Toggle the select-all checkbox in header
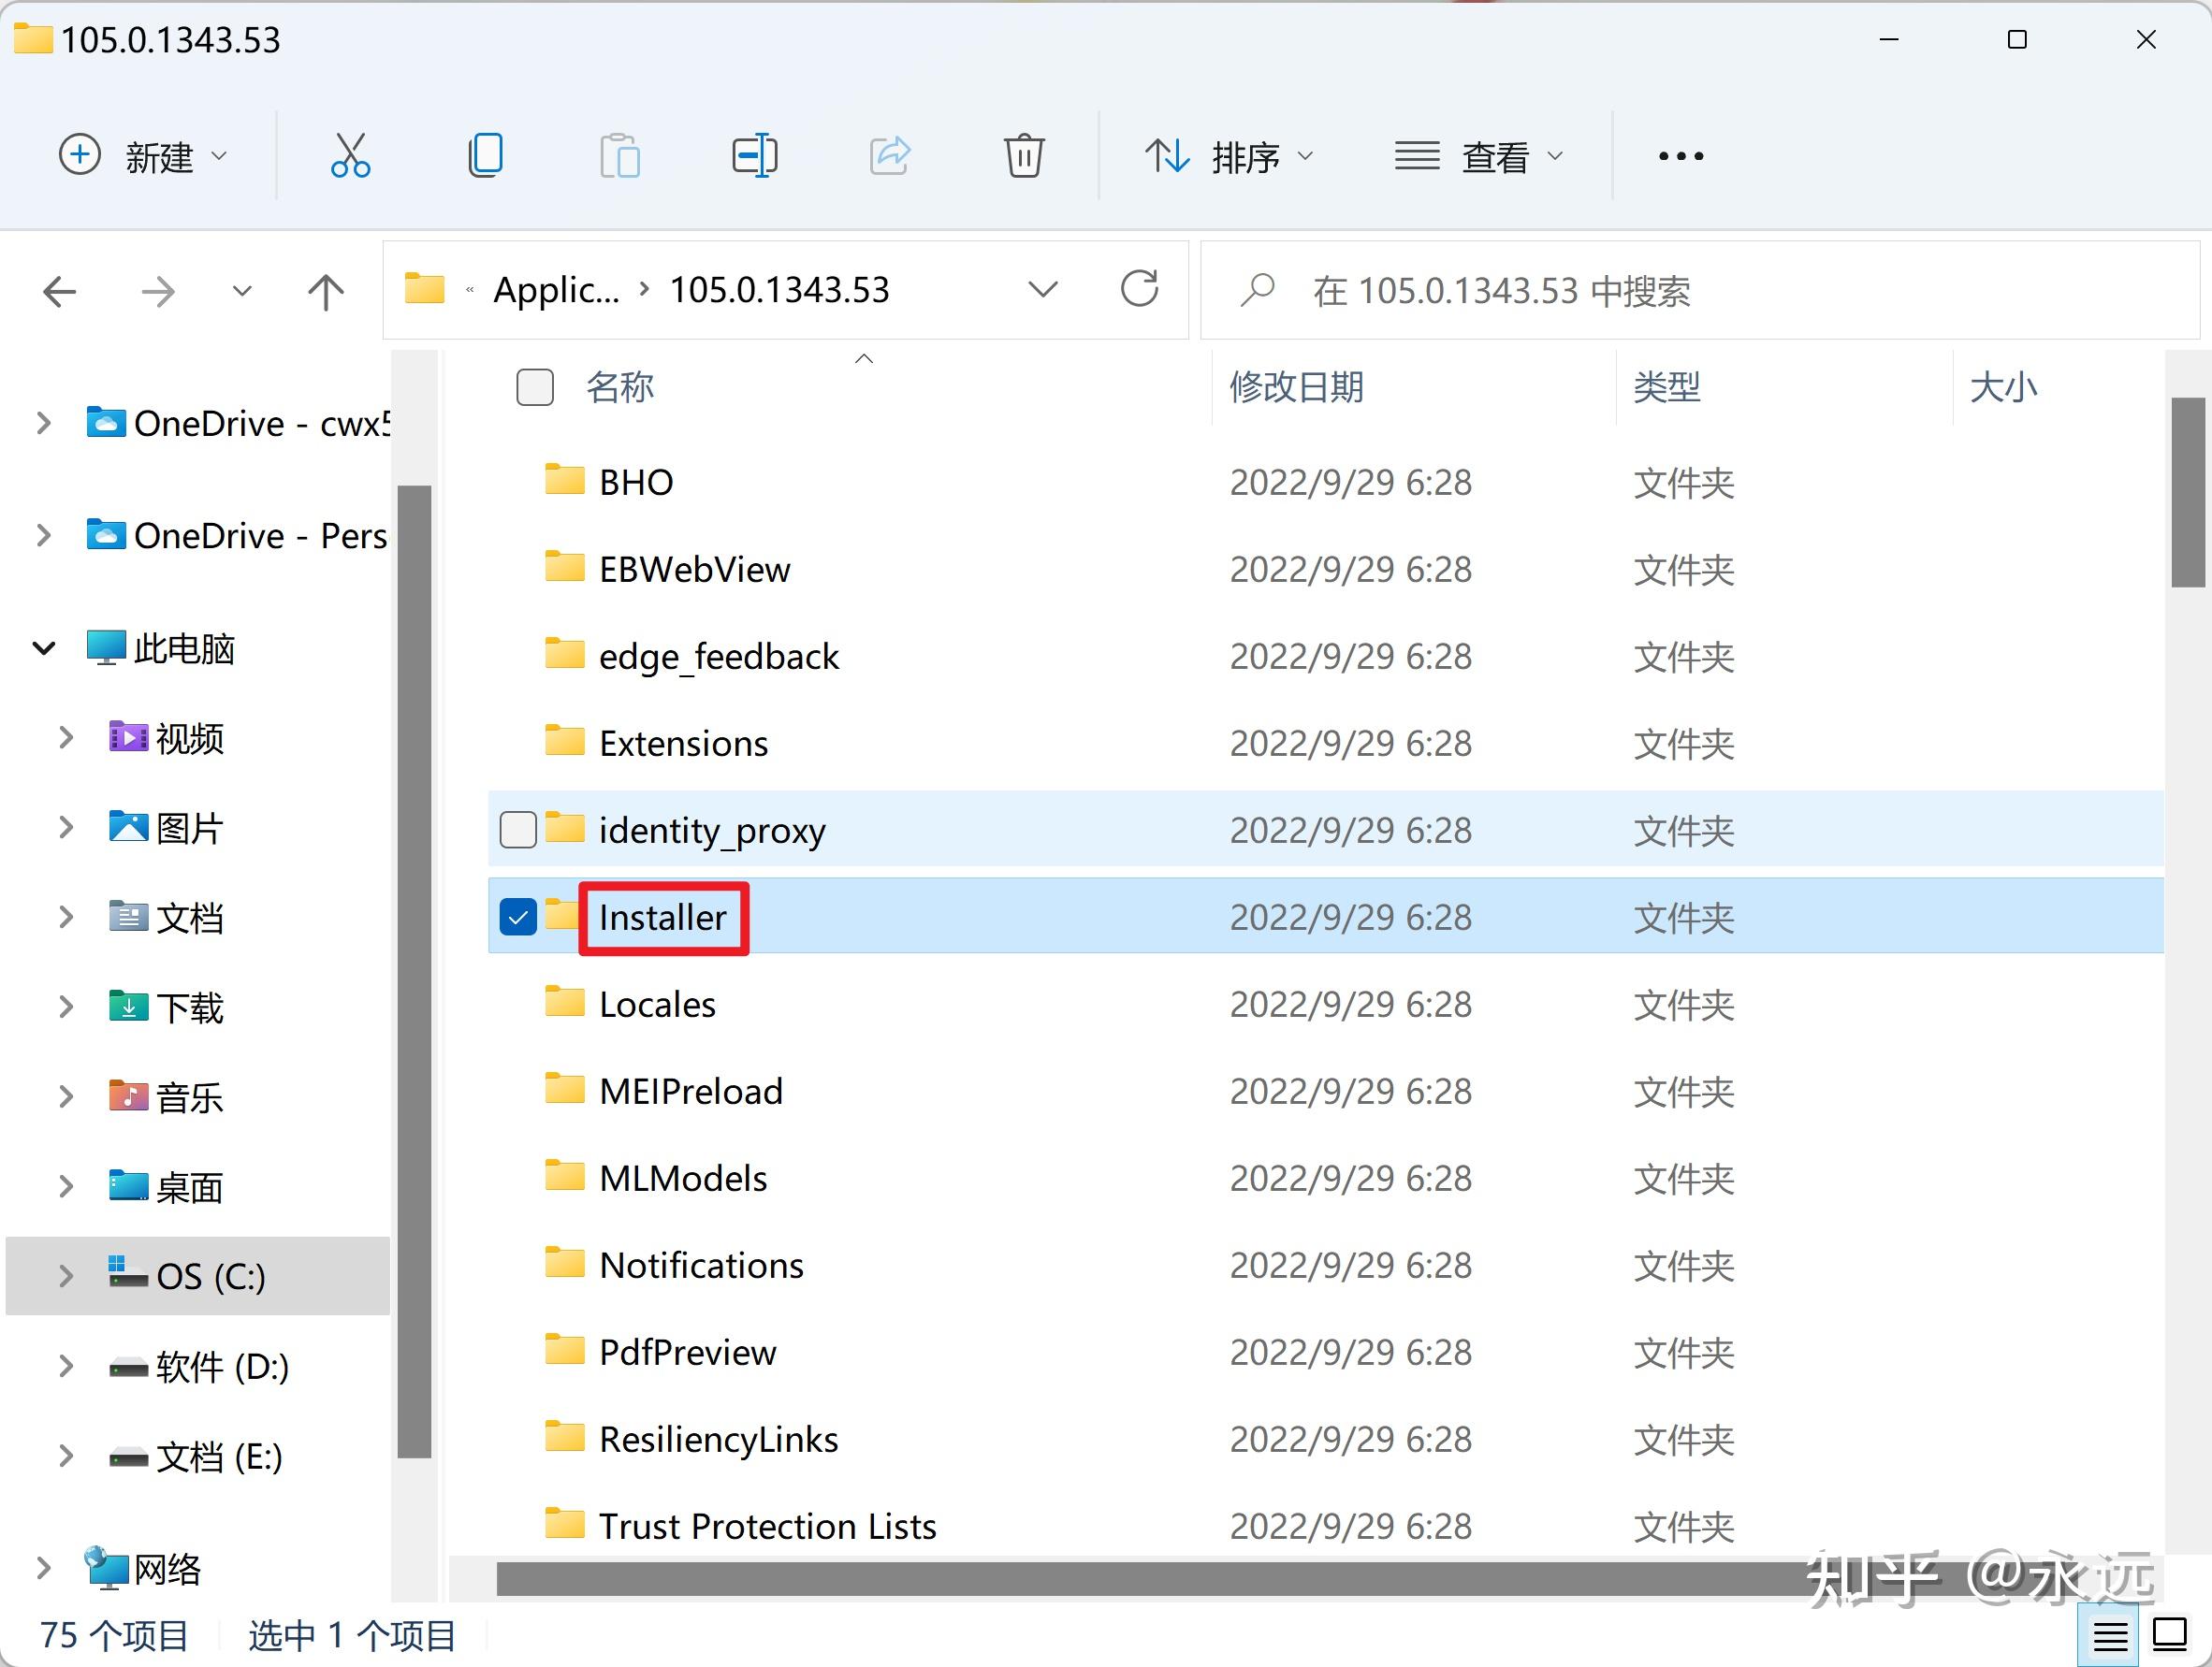Image resolution: width=2212 pixels, height=1667 pixels. 535,387
